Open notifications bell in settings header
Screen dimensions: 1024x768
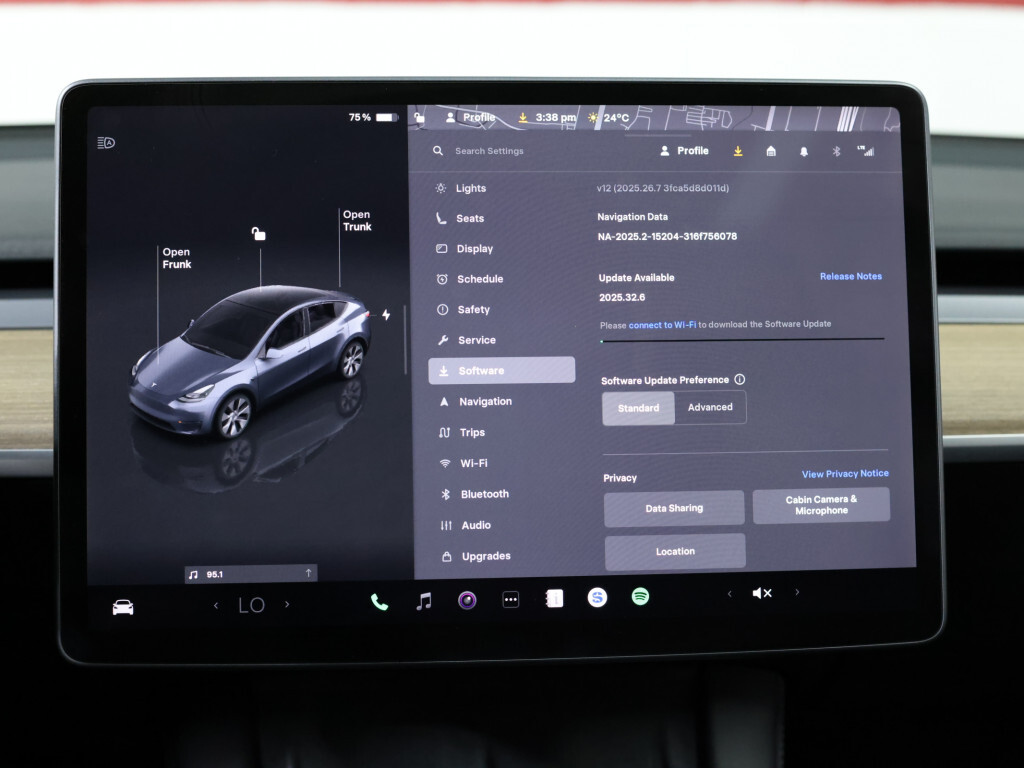click(x=804, y=151)
